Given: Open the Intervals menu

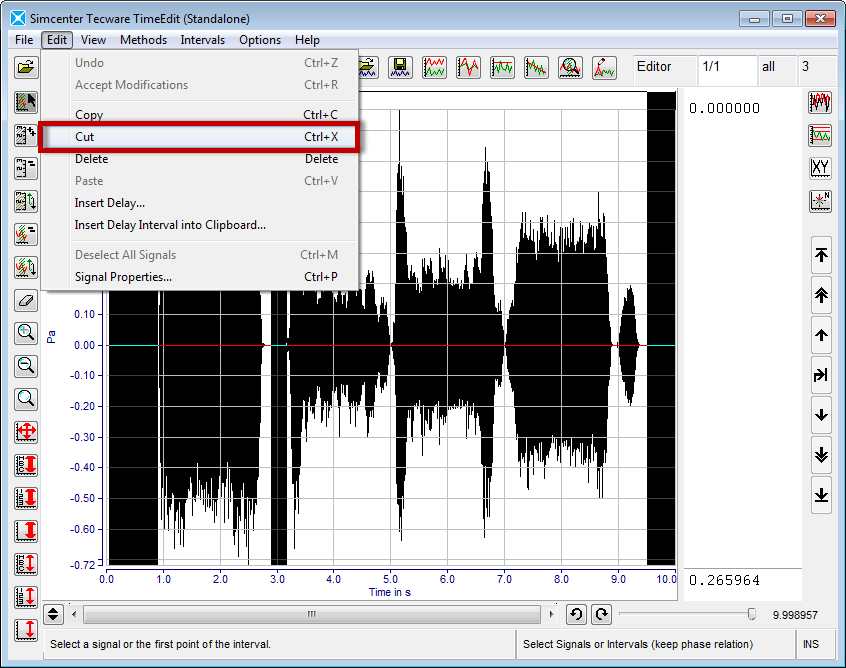Looking at the screenshot, I should 203,40.
